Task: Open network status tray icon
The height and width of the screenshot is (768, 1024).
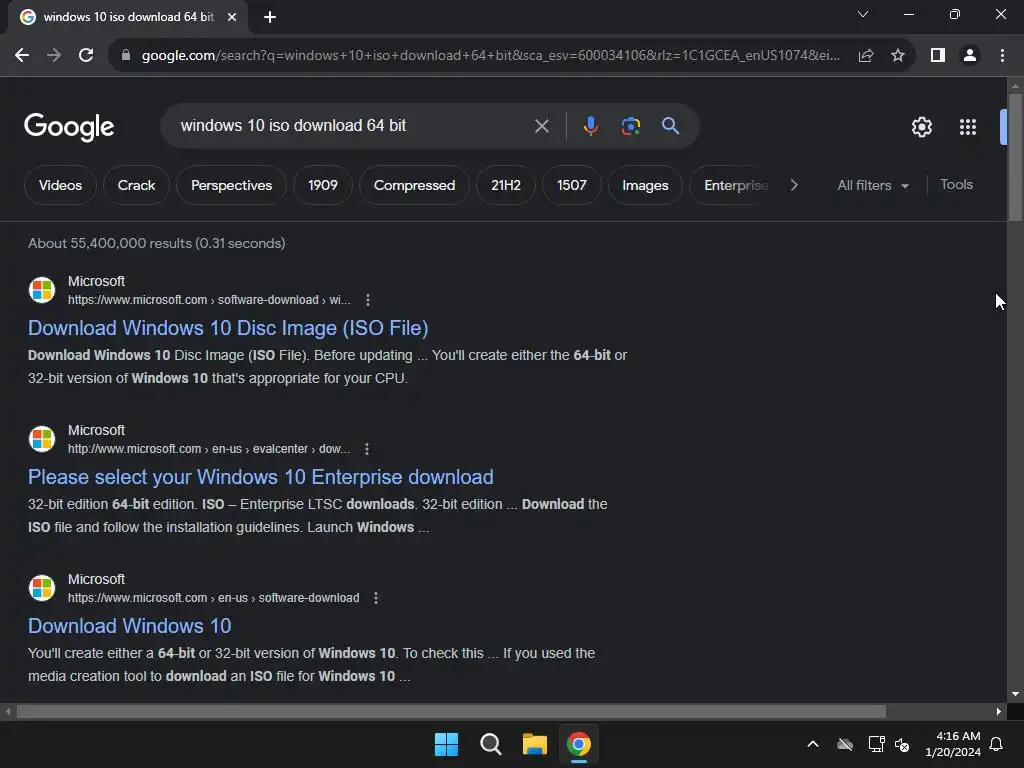Action: (876, 744)
